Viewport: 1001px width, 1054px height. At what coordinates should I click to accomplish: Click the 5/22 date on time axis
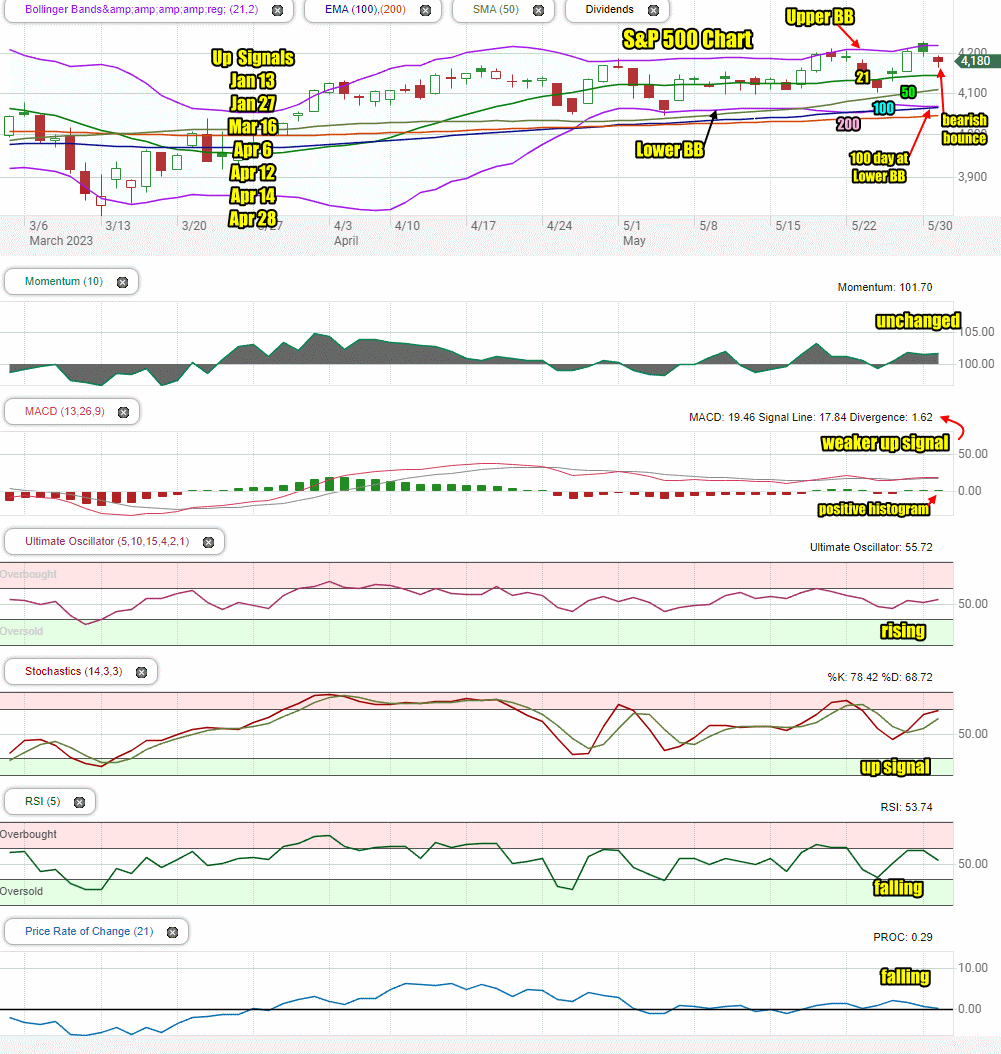864,226
